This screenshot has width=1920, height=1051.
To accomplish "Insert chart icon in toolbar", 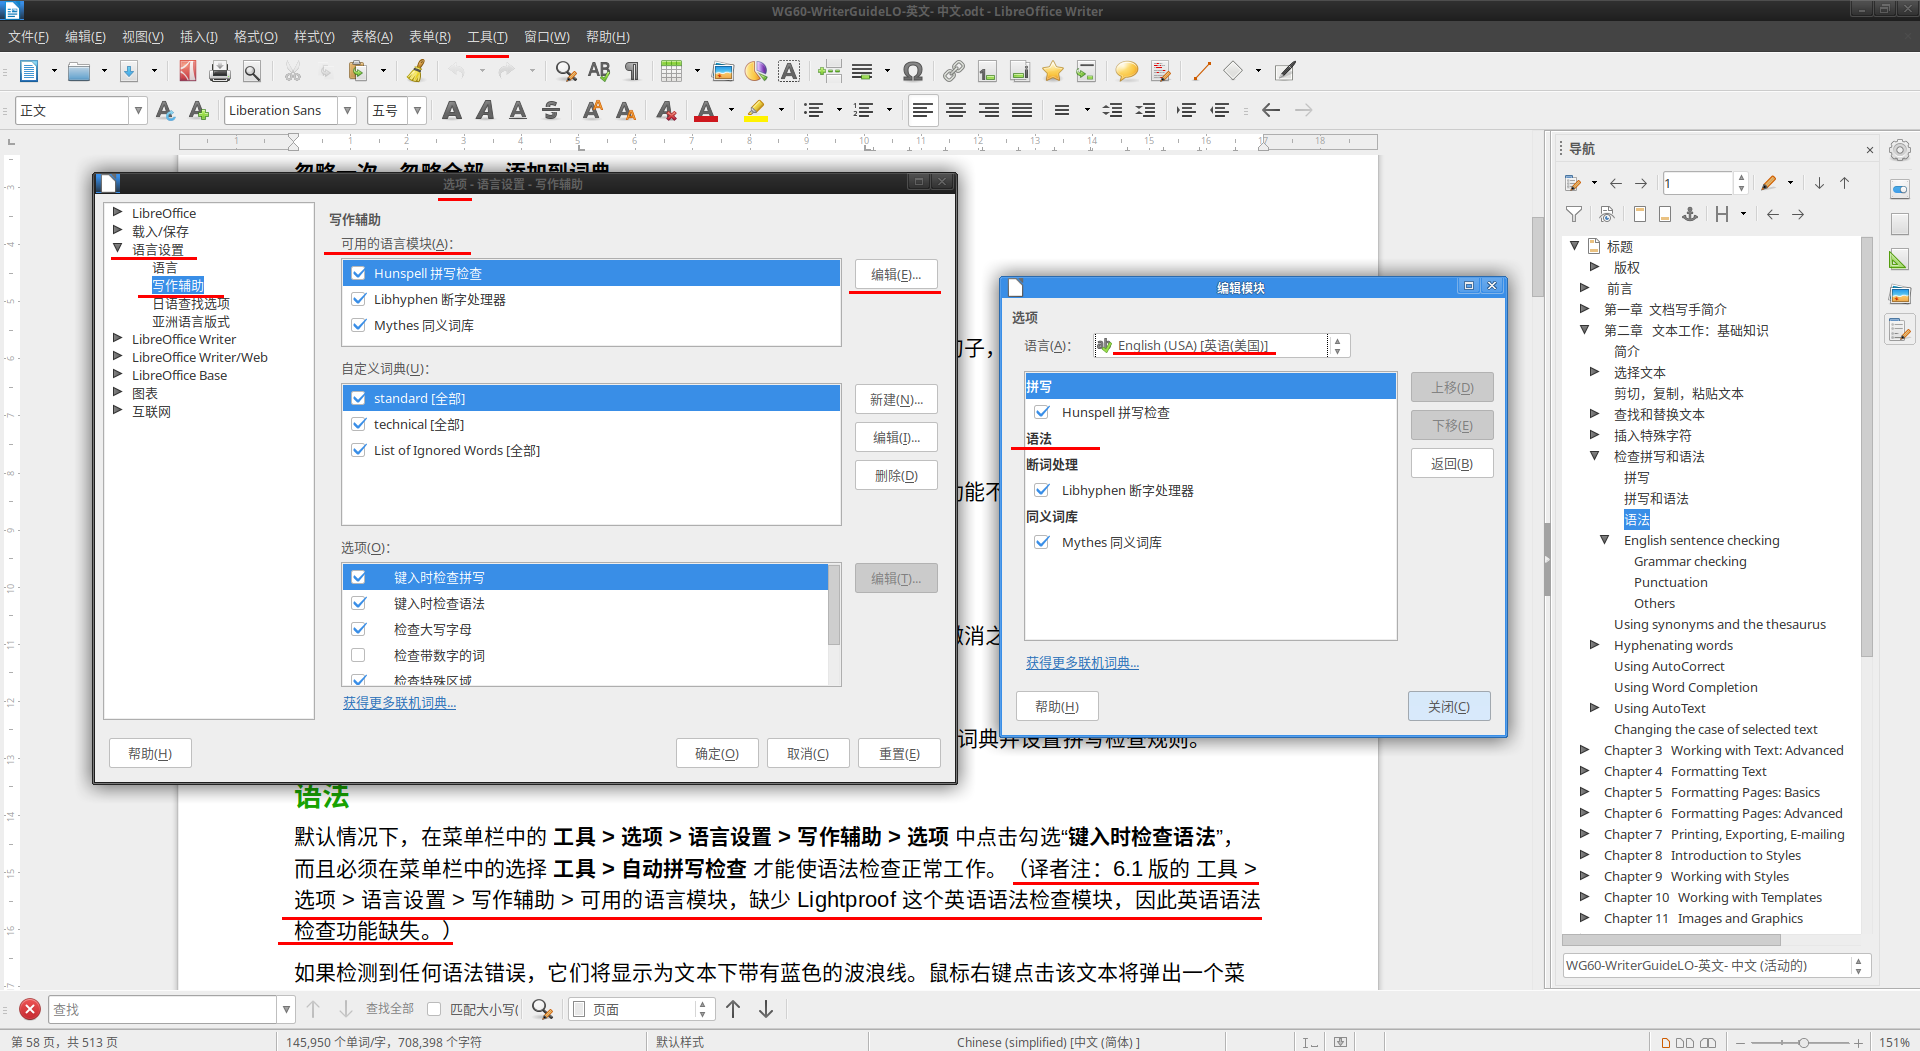I will coord(756,71).
